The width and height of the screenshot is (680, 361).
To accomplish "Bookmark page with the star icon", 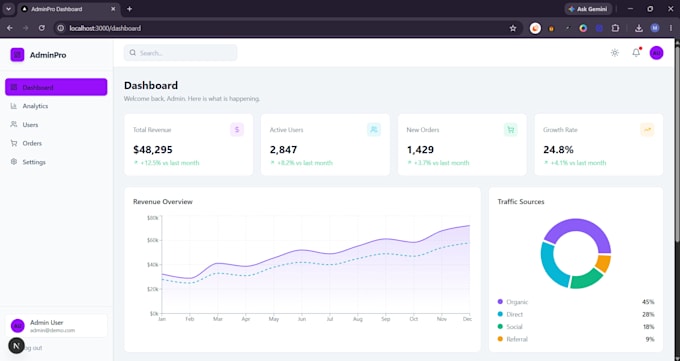I will pyautogui.click(x=513, y=28).
